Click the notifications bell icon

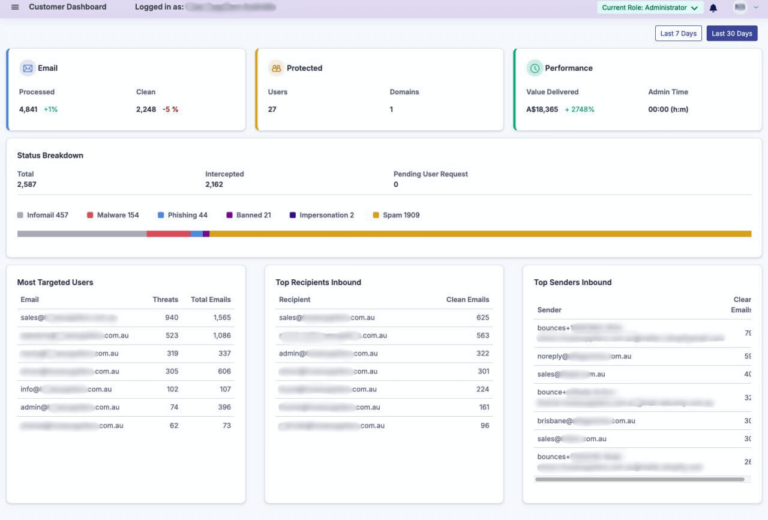(x=713, y=8)
